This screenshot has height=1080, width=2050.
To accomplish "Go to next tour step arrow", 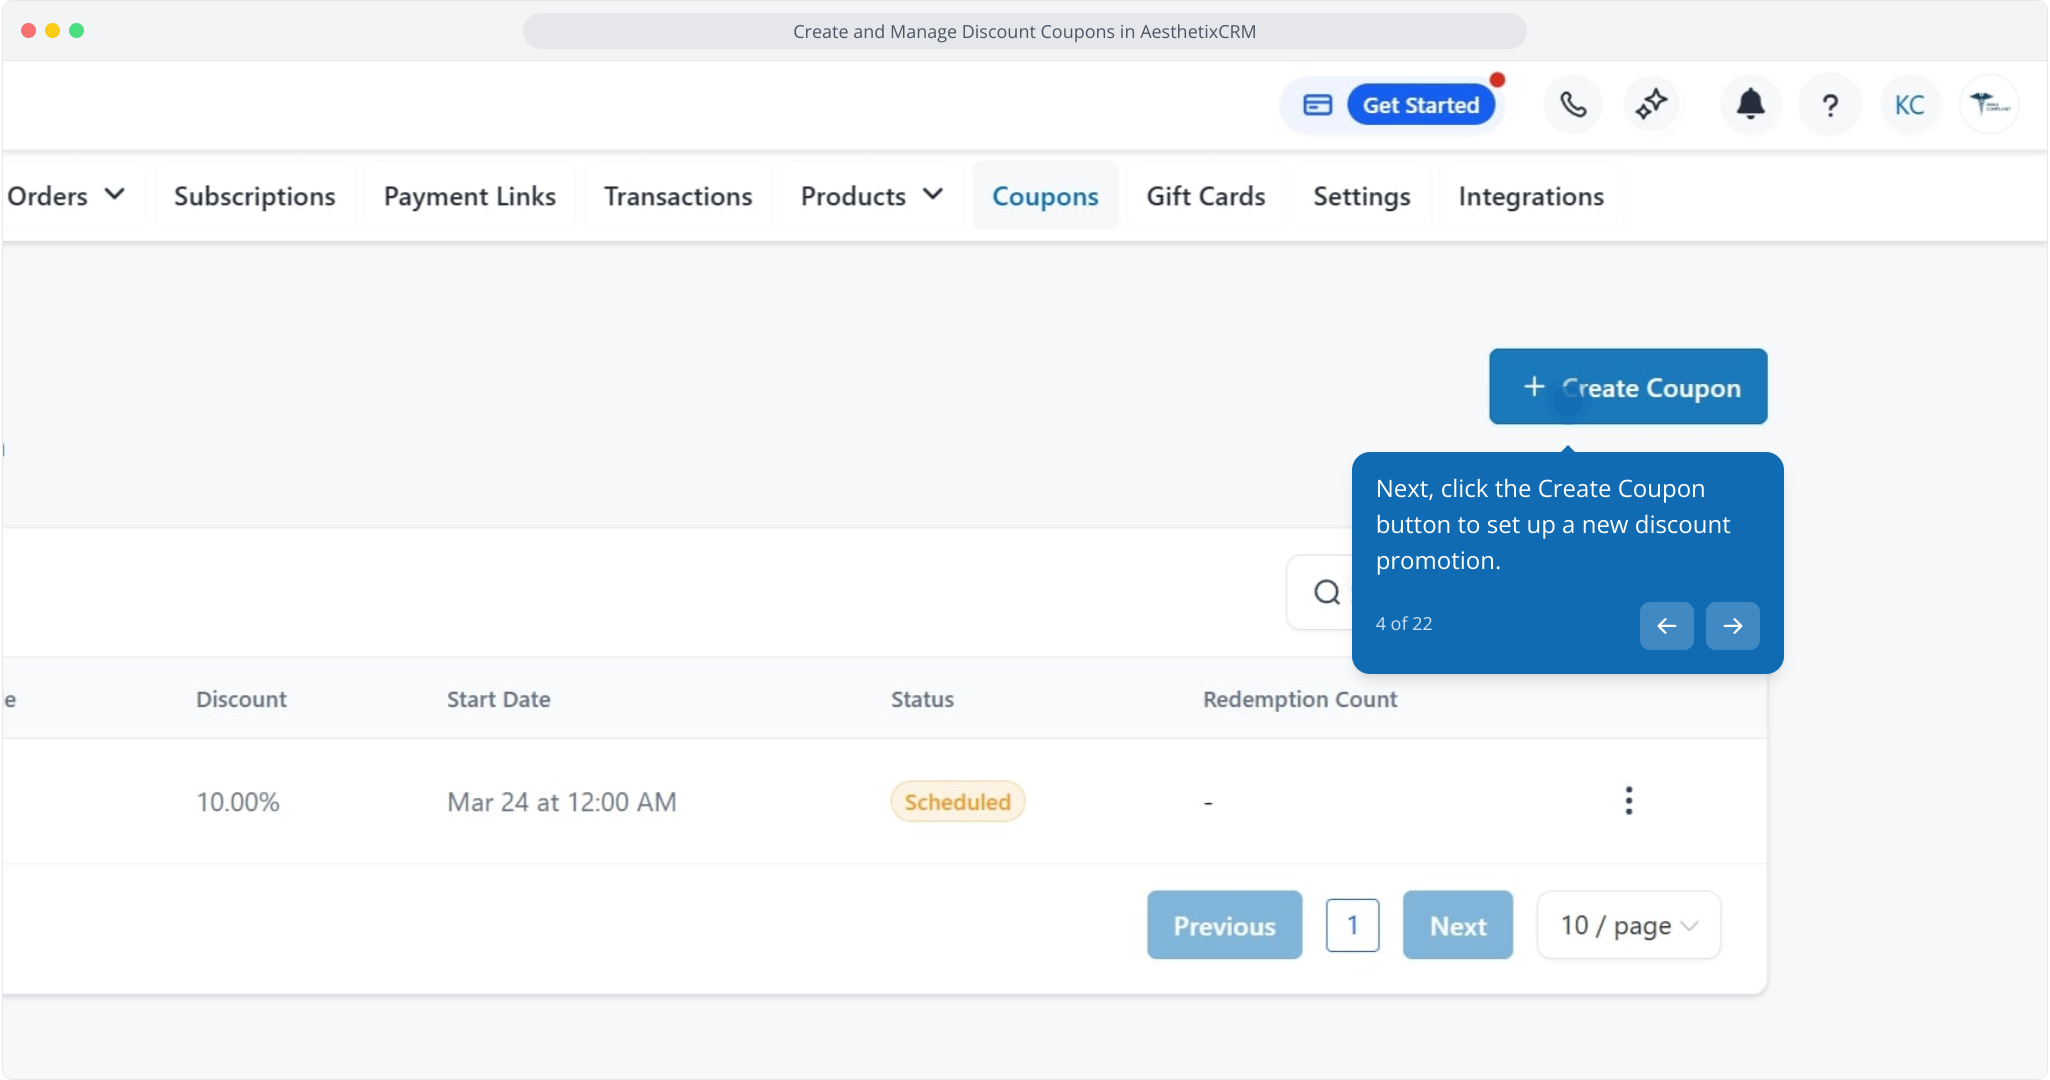I will coord(1733,626).
